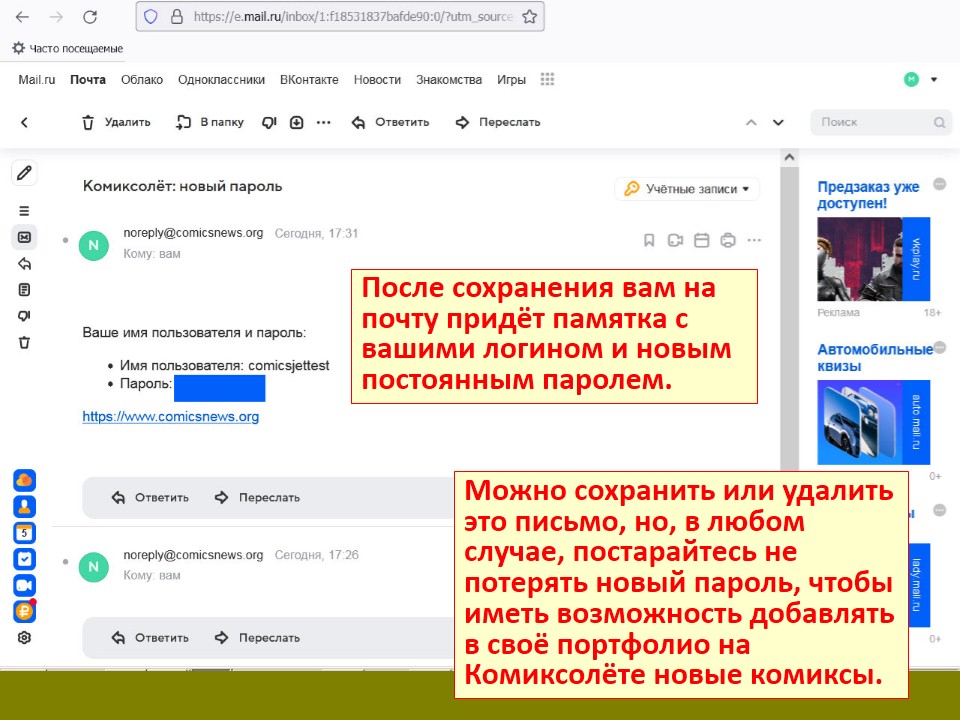
Task: Go to the previous letter with up chevron
Action: [751, 122]
